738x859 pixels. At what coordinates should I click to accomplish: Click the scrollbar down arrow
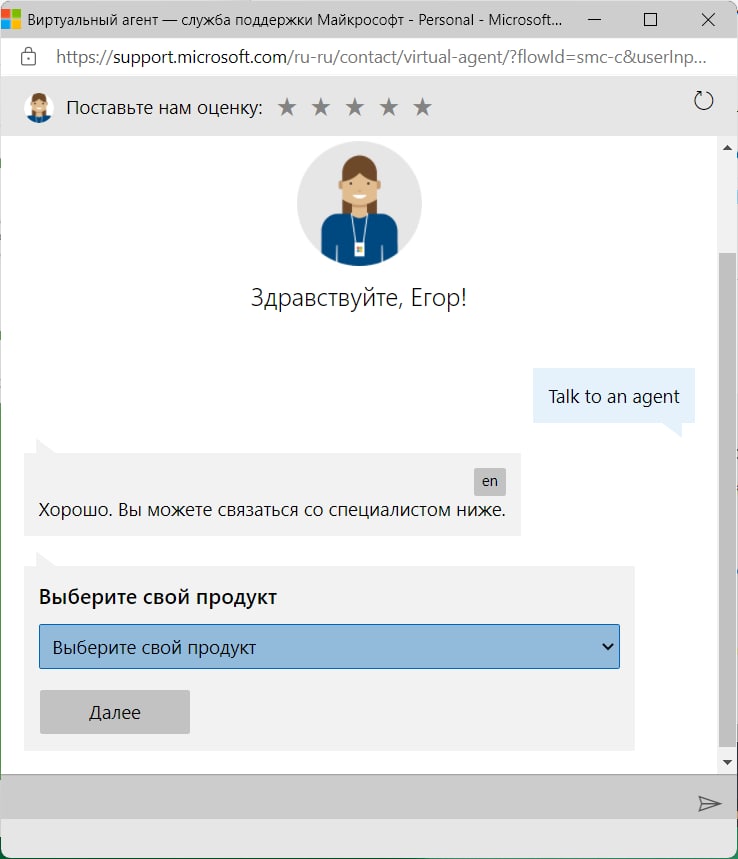(x=728, y=762)
